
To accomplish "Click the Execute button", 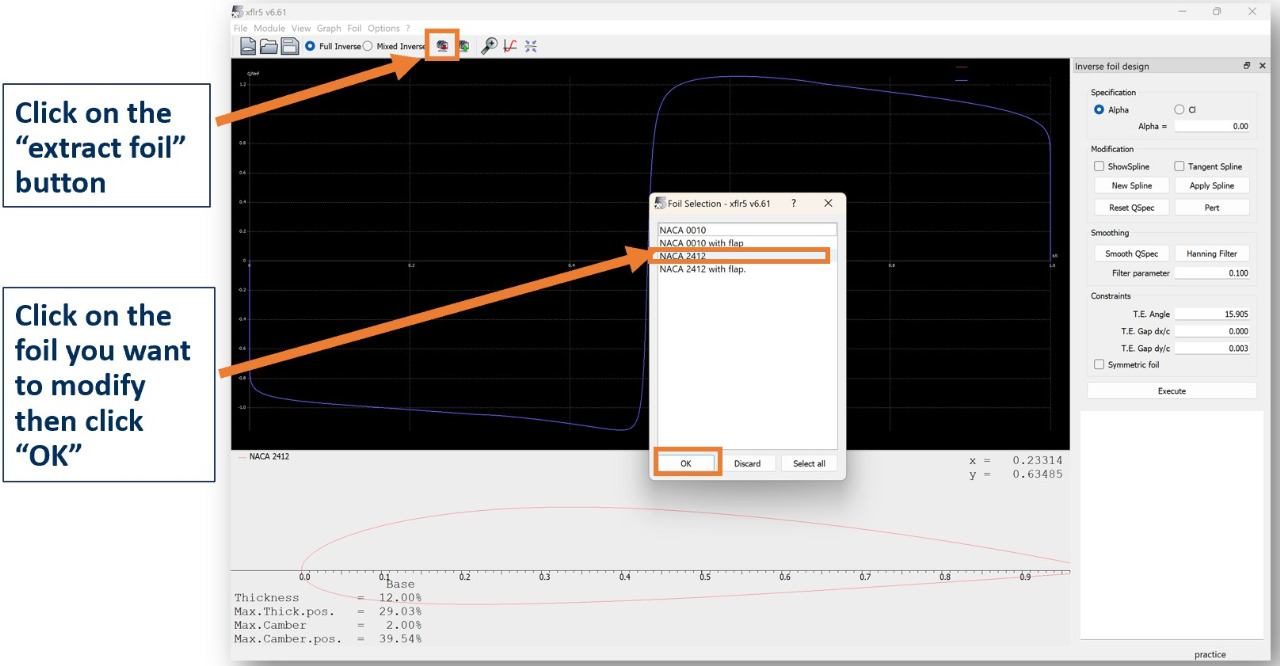I will 1171,391.
